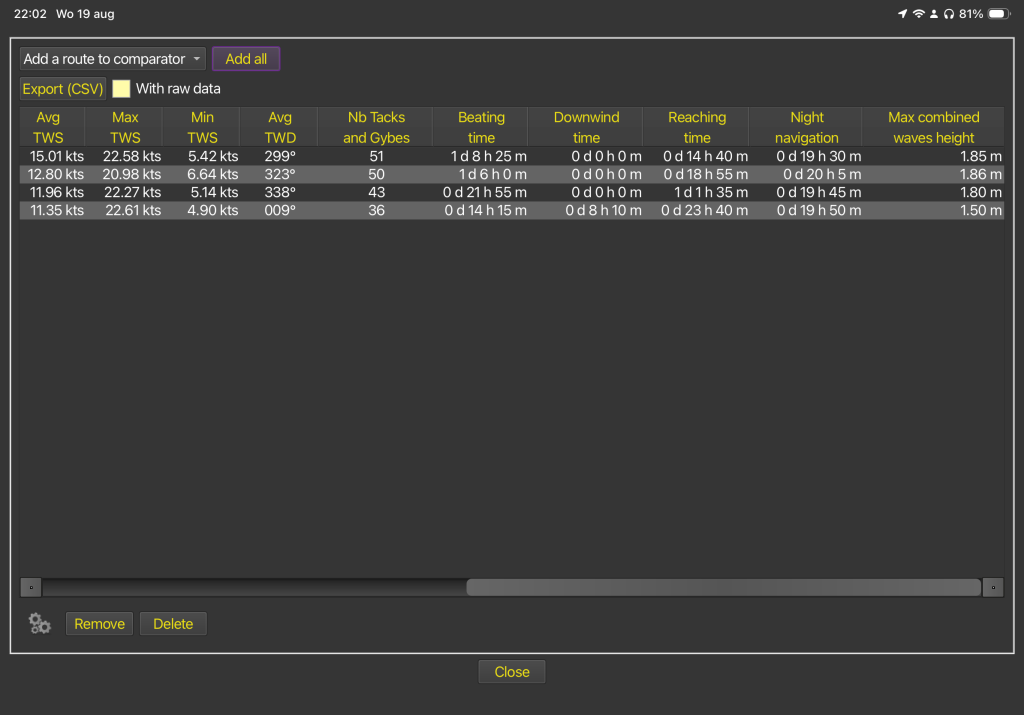Click the 299° Avg TWD cell

click(x=280, y=156)
